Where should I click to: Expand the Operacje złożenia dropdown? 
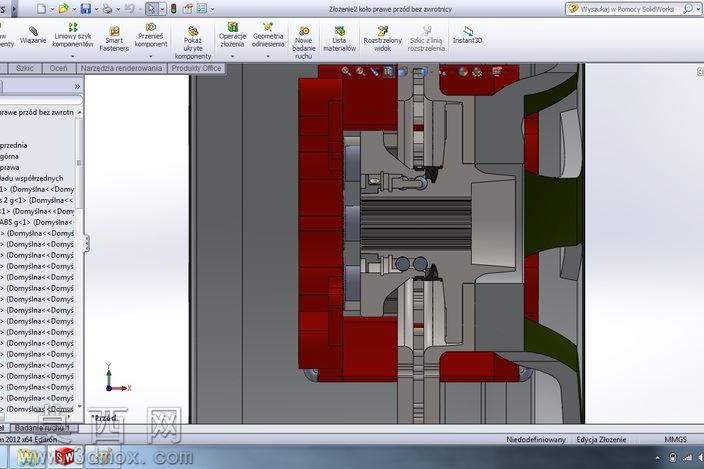(x=232, y=57)
